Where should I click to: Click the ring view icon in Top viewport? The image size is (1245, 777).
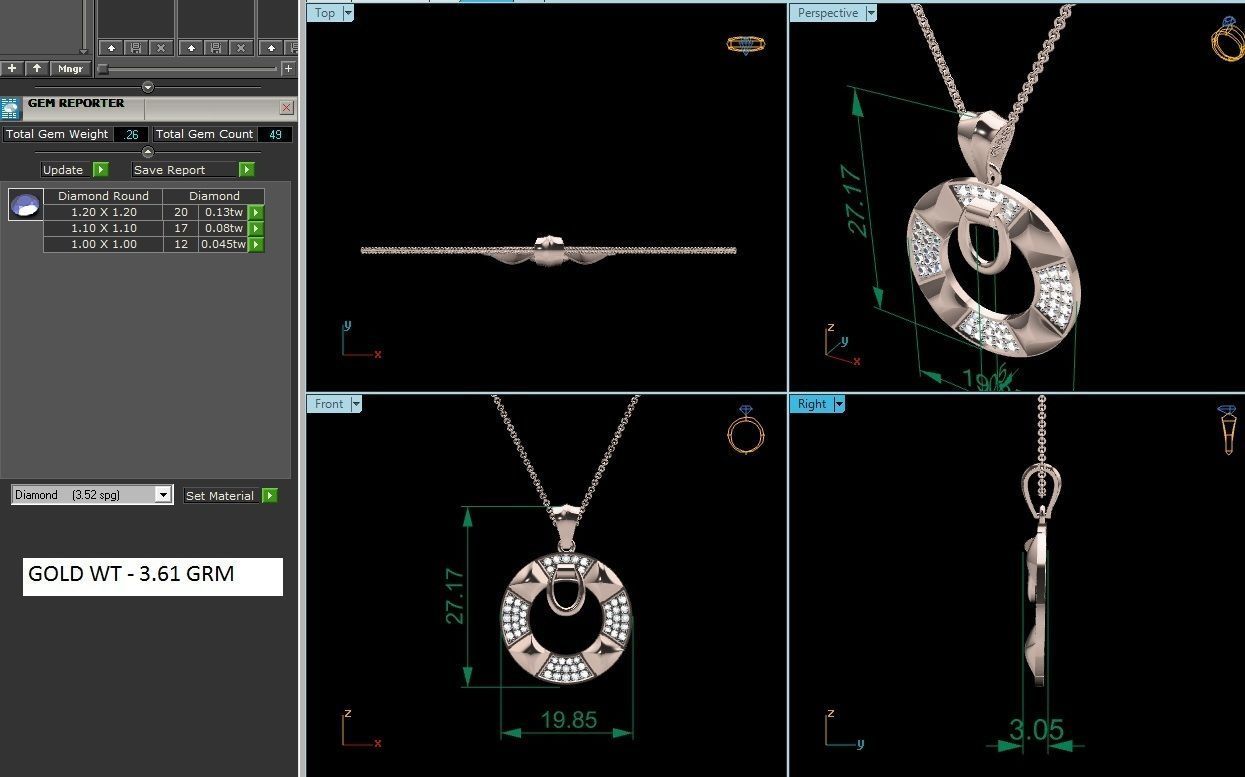point(746,44)
